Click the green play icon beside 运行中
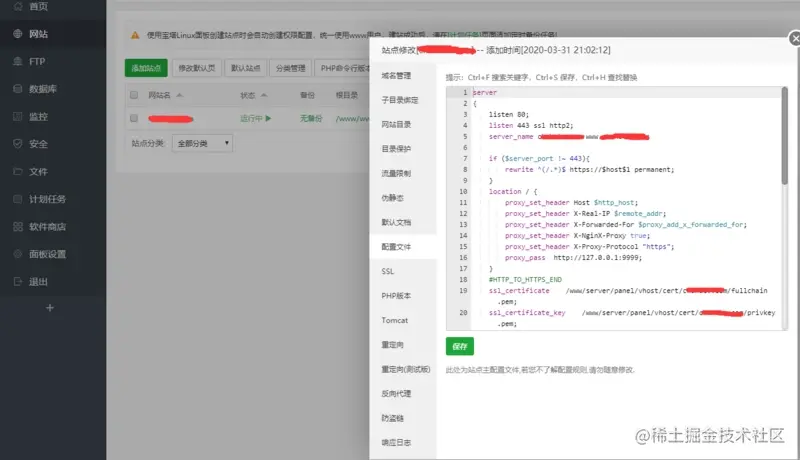This screenshot has height=460, width=800. click(x=268, y=118)
